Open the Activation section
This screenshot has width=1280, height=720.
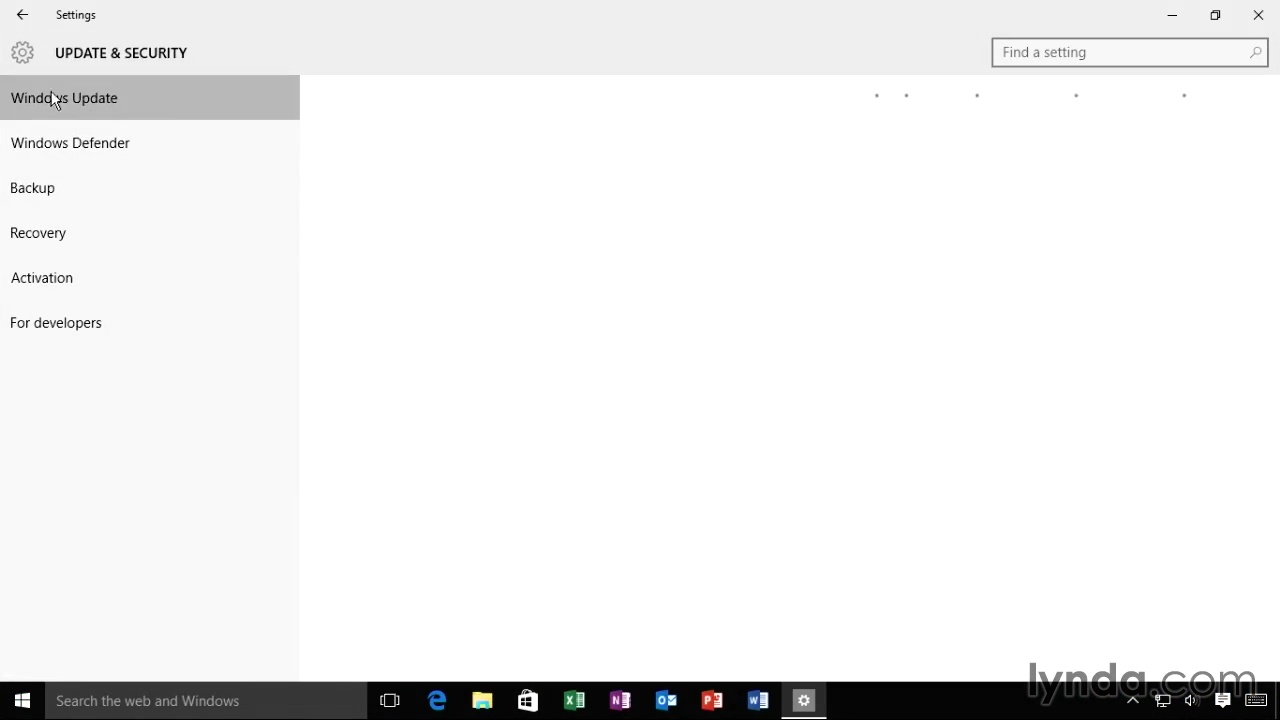(x=150, y=278)
